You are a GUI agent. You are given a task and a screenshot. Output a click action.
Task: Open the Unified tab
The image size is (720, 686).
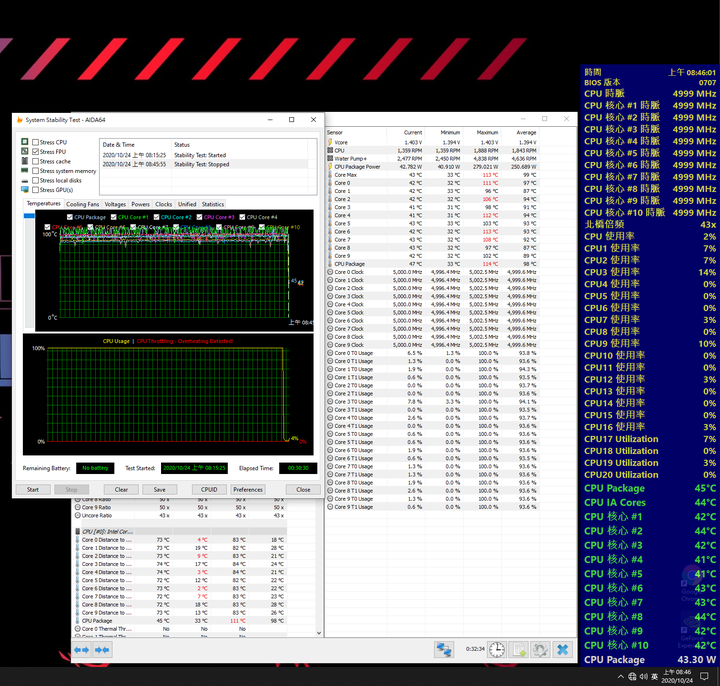point(187,204)
